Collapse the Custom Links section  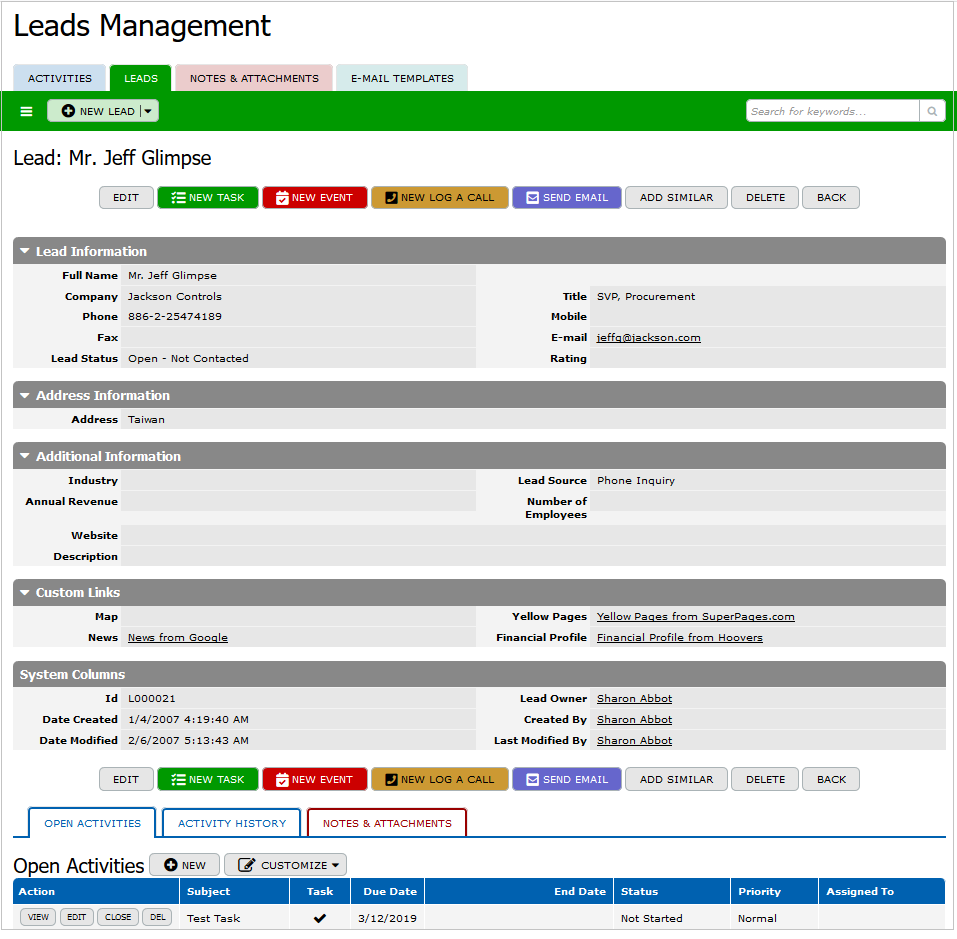coord(25,592)
